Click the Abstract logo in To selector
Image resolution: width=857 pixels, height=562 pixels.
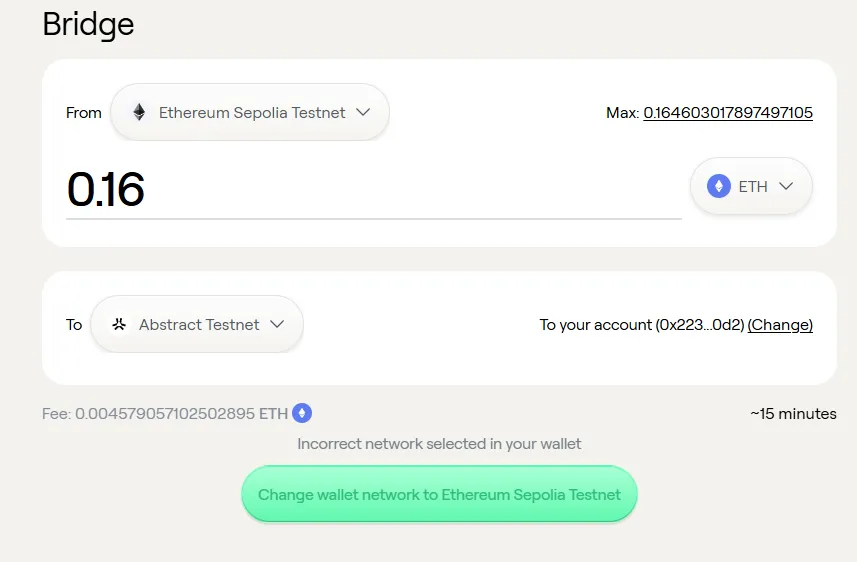119,325
